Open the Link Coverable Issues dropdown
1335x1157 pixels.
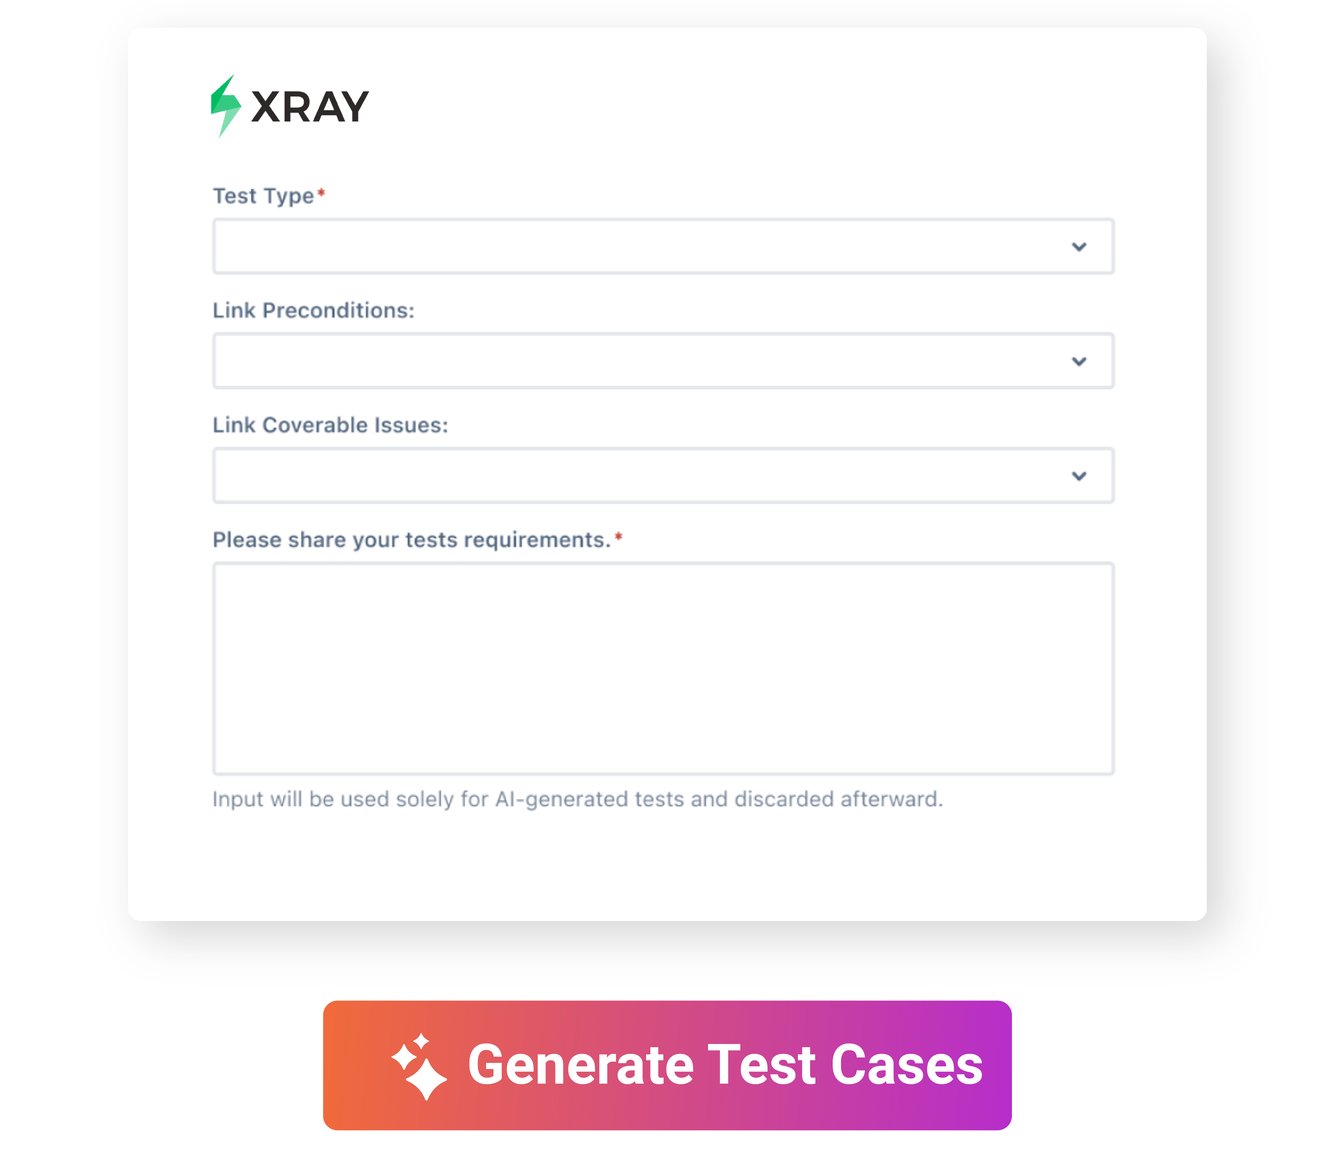click(x=663, y=476)
